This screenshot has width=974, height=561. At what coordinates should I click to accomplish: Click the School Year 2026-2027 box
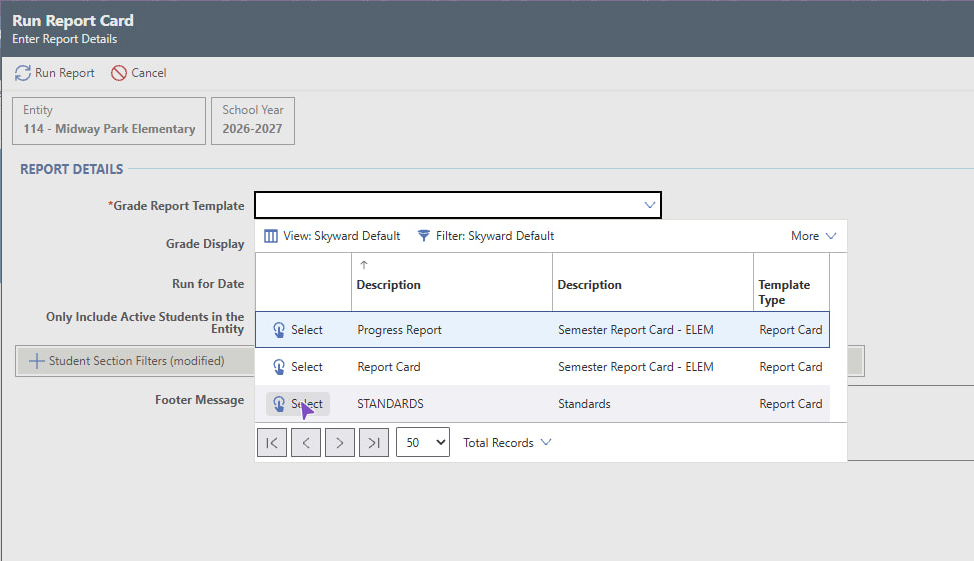coord(253,121)
